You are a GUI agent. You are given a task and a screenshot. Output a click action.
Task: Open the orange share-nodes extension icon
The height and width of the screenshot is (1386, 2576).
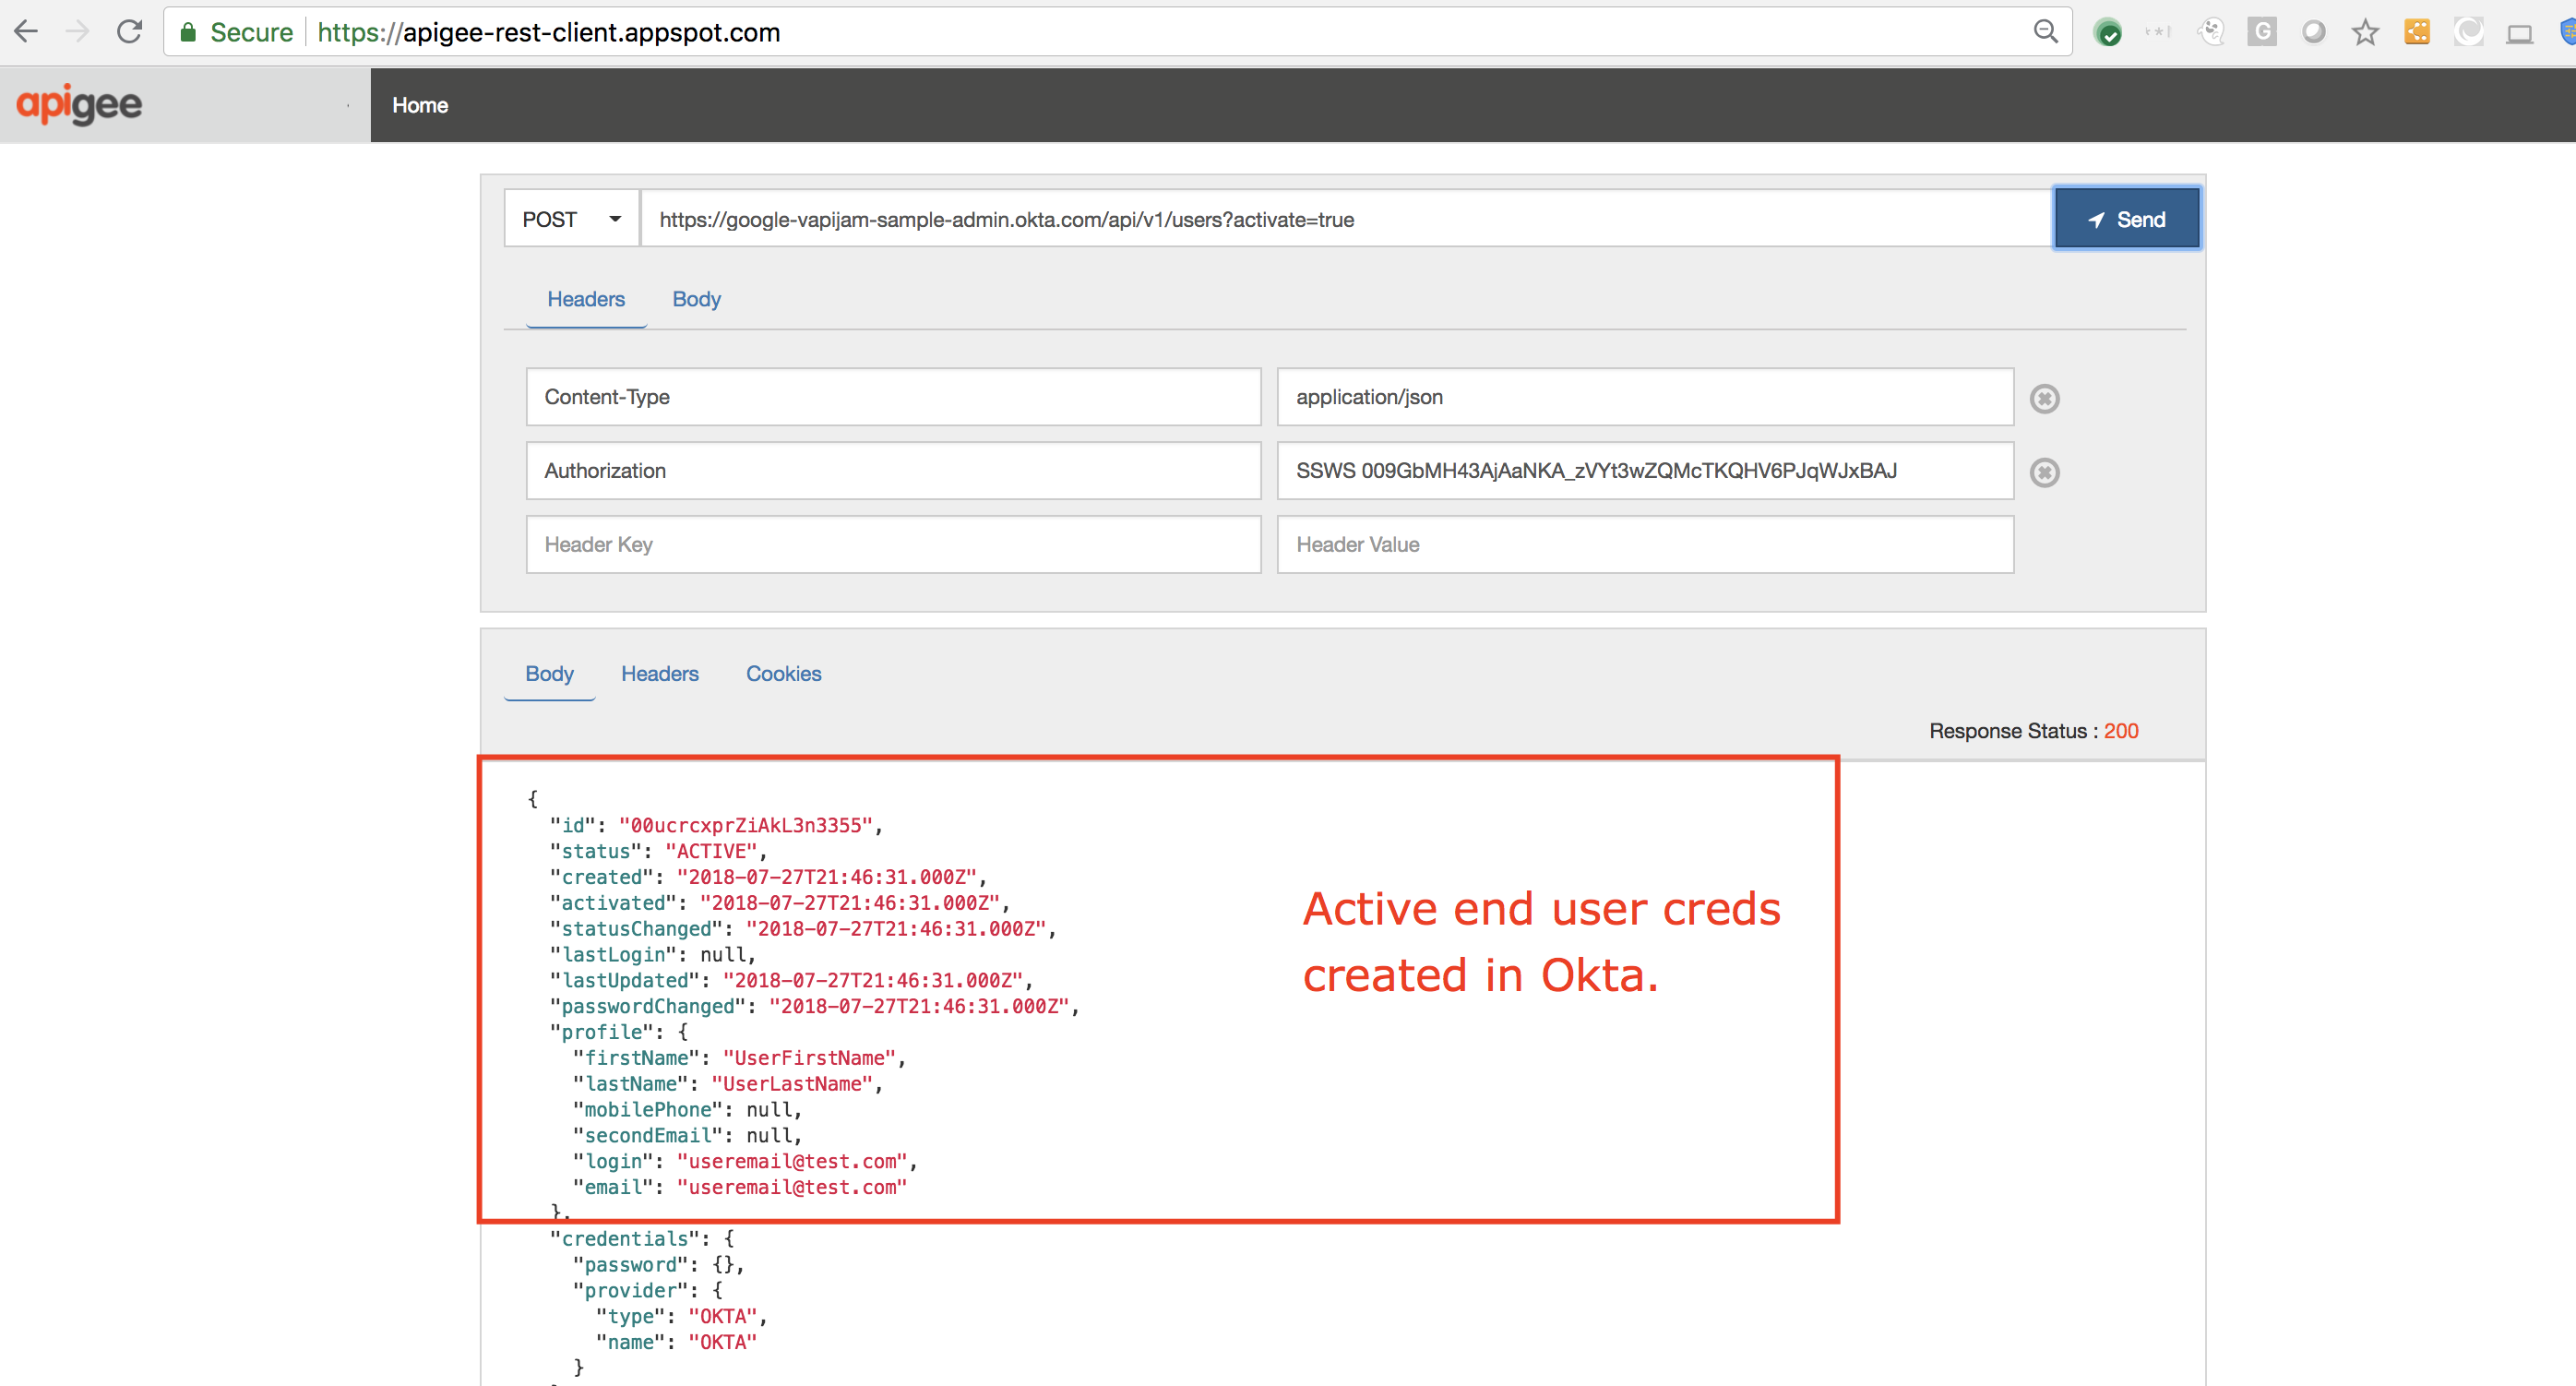coord(2417,32)
